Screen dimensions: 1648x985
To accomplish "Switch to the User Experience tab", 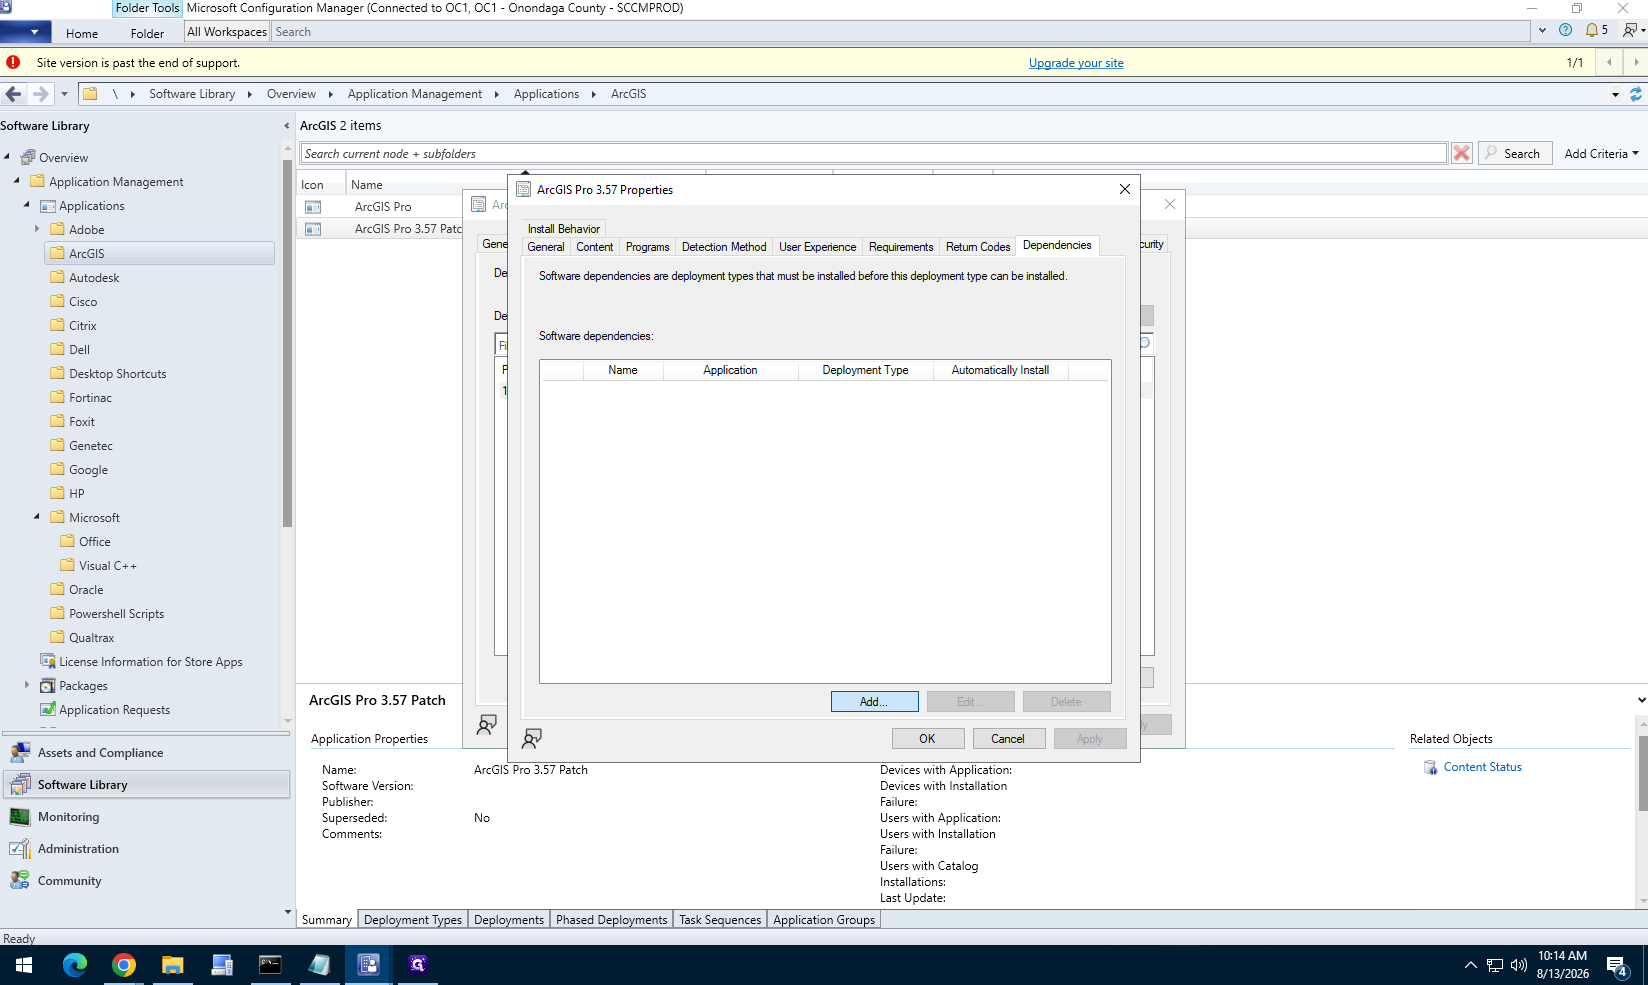I will click(817, 247).
